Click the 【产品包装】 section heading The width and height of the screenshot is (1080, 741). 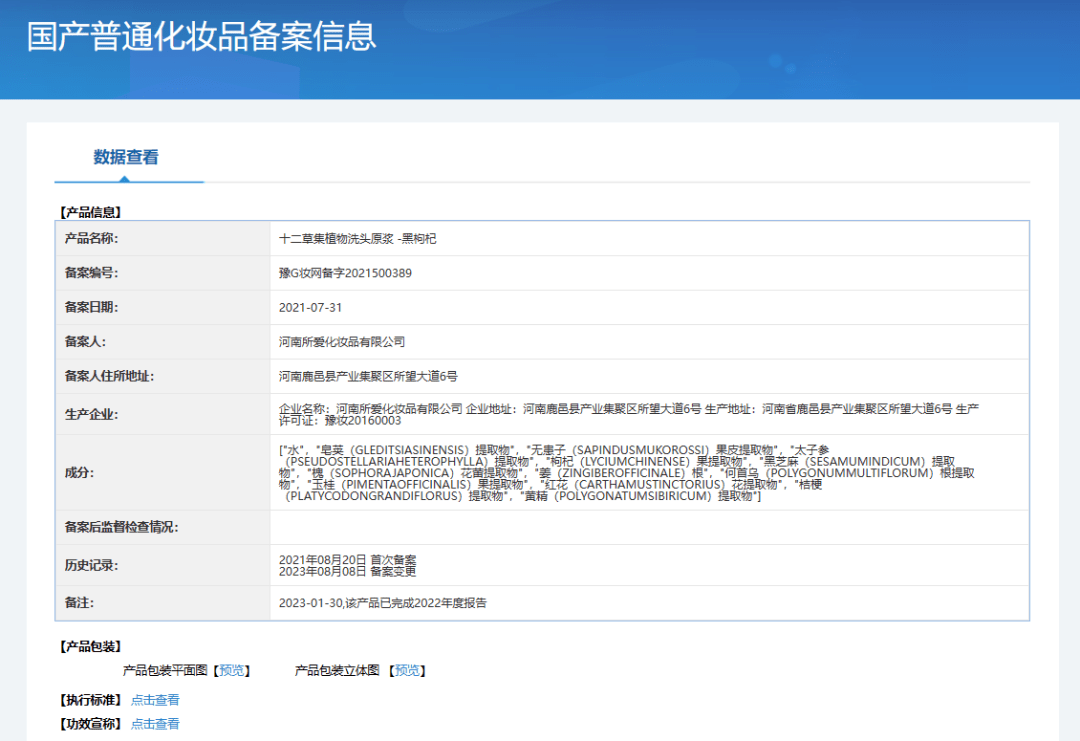(x=90, y=647)
